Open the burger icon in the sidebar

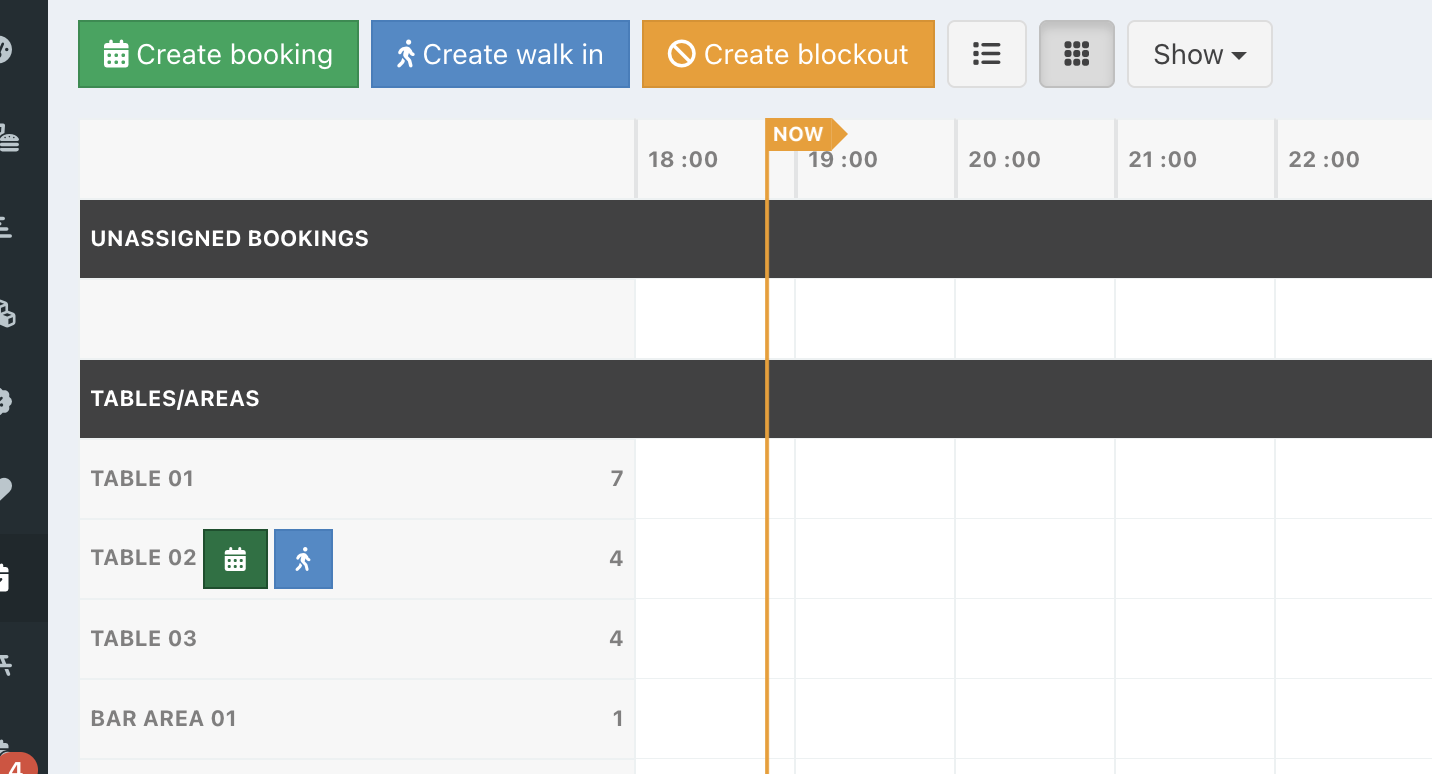point(8,139)
